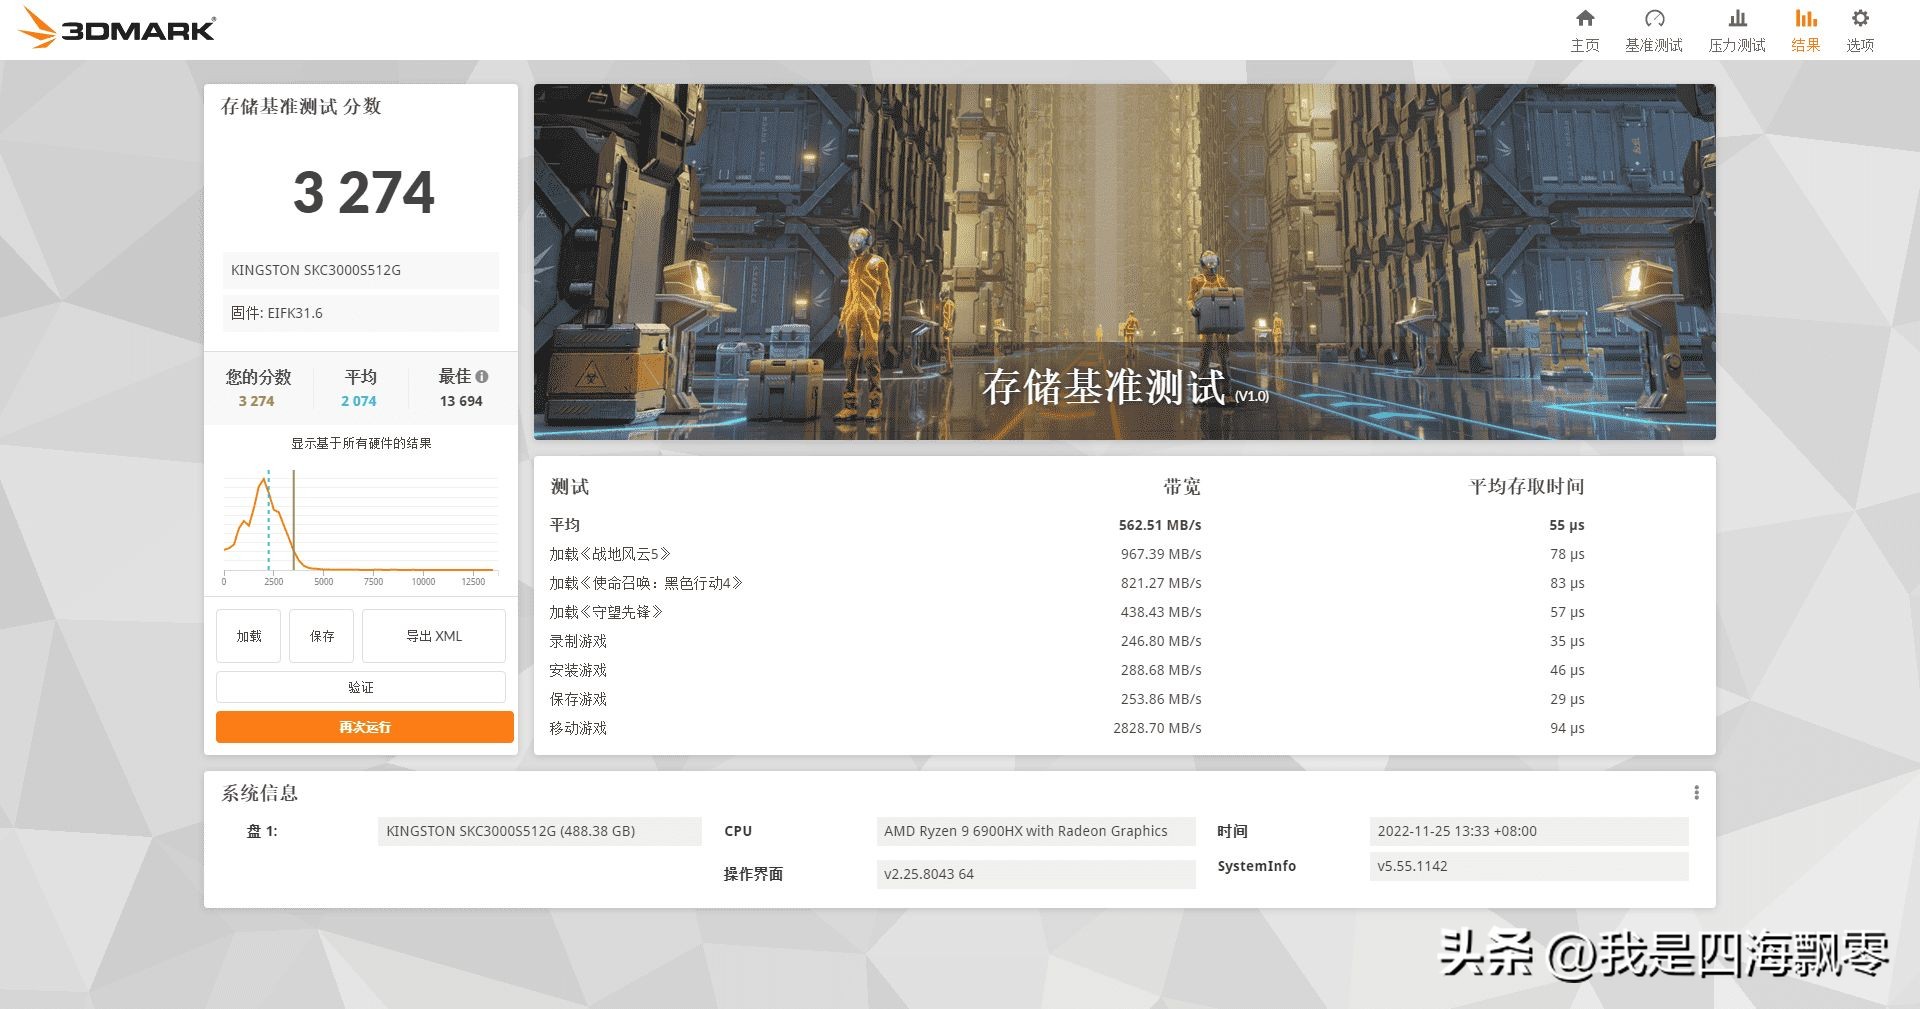This screenshot has width=1920, height=1009.
Task: Click the 平均存取时间 column header
Action: tap(1527, 487)
